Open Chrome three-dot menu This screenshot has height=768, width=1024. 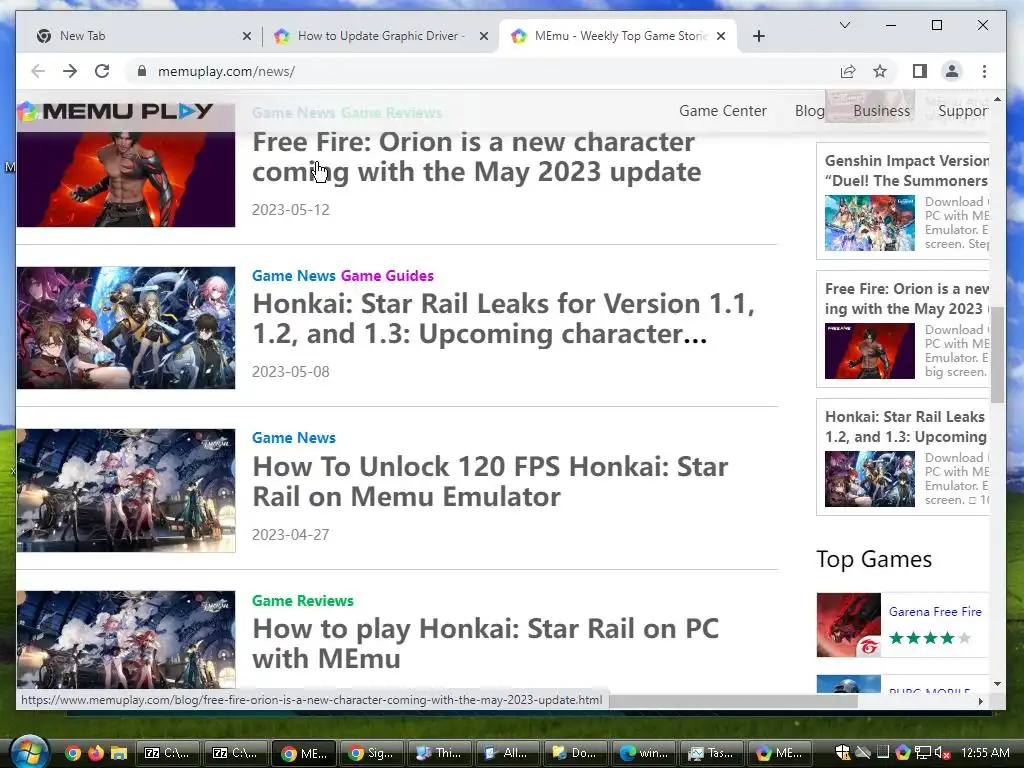click(x=984, y=71)
